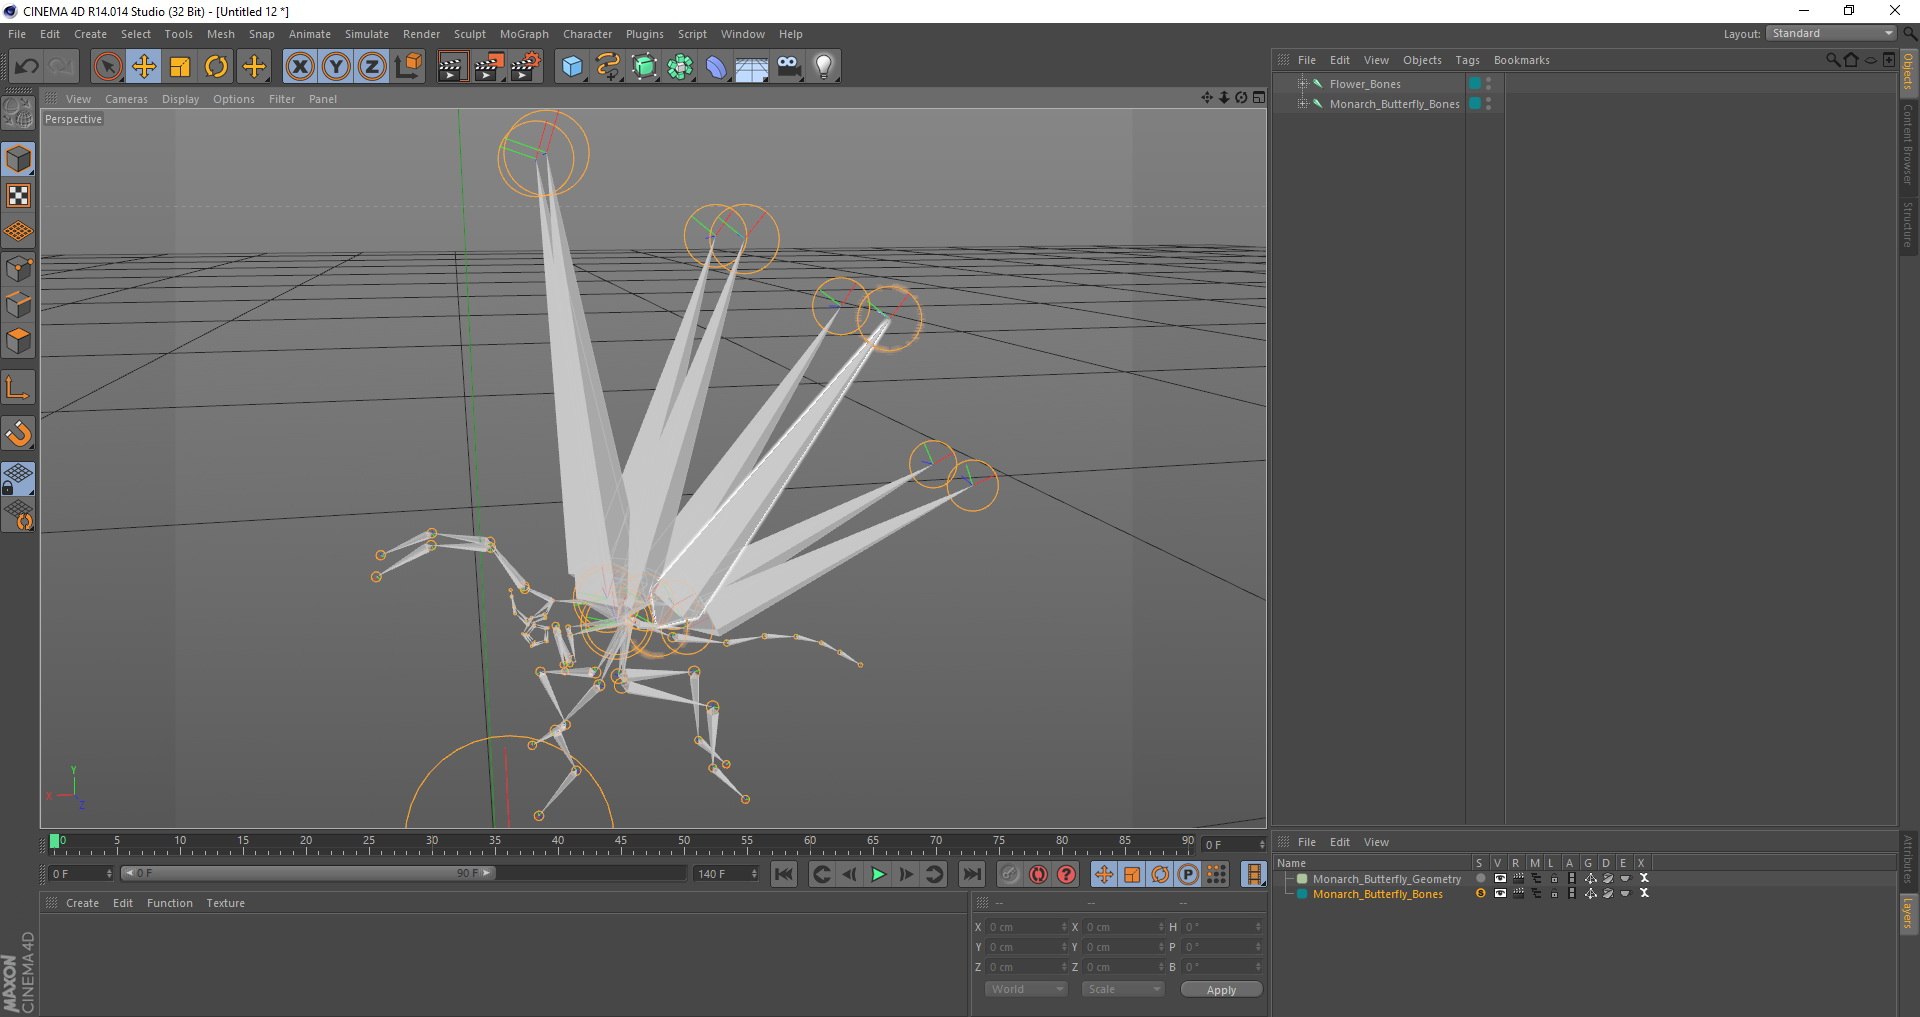Image resolution: width=1920 pixels, height=1017 pixels.
Task: Open the Content Browser side tab
Action: [x=1908, y=144]
